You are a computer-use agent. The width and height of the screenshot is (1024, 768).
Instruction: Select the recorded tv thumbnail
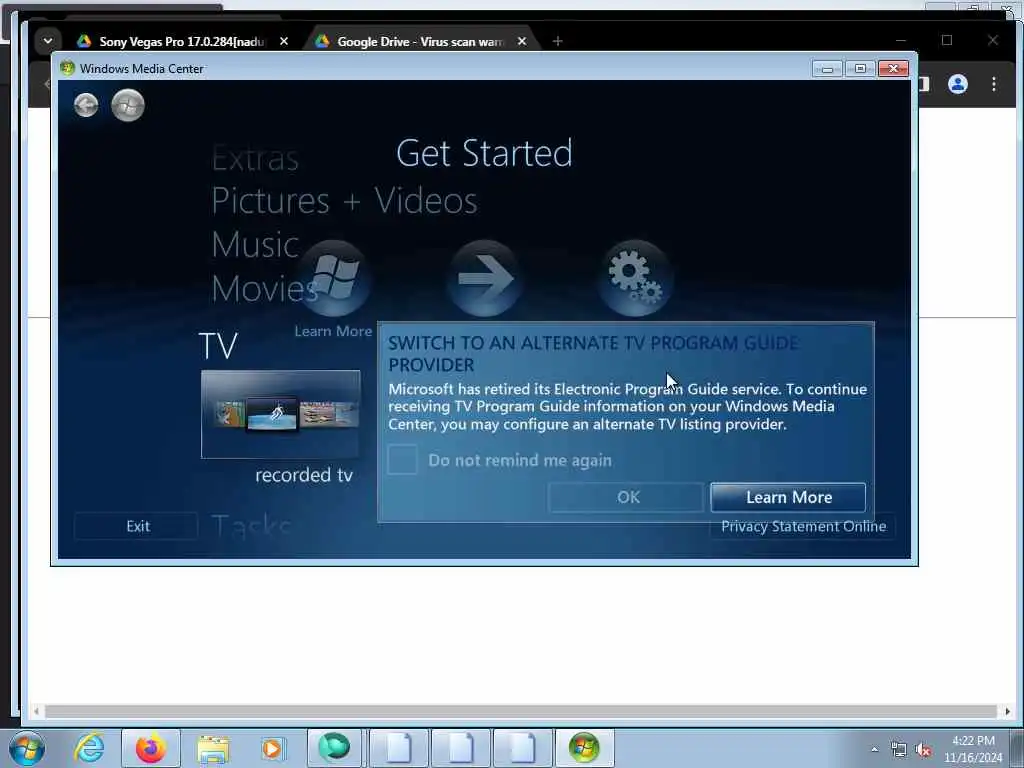coord(280,414)
